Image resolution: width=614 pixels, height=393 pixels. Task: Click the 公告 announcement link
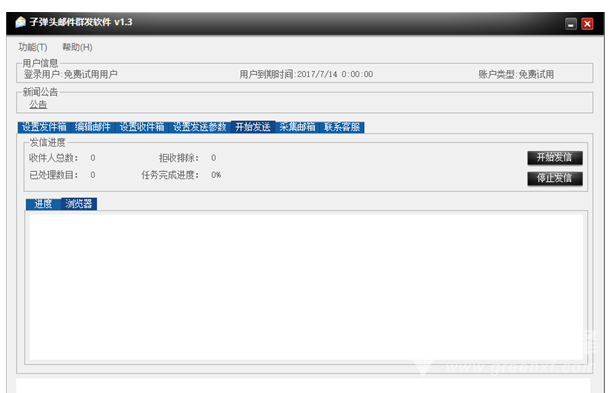(38, 105)
